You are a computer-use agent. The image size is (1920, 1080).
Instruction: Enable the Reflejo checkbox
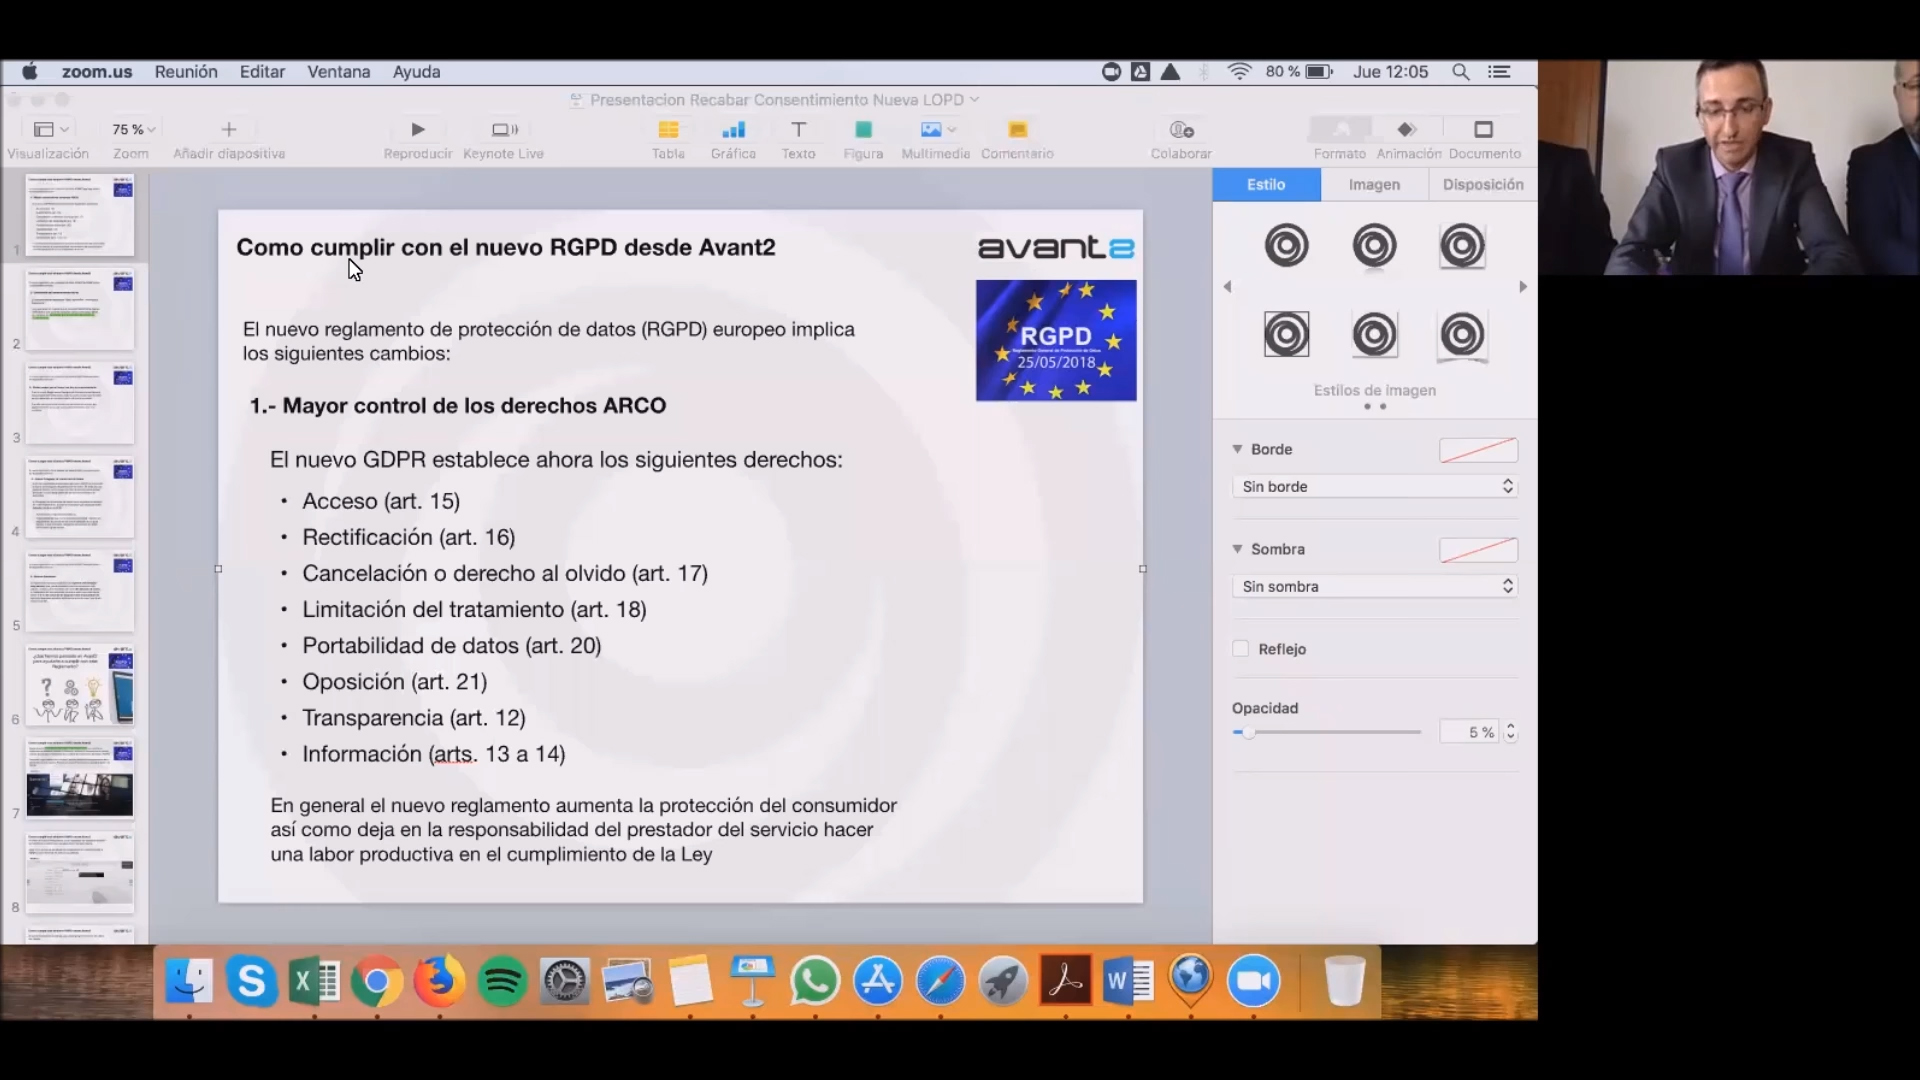1241,649
